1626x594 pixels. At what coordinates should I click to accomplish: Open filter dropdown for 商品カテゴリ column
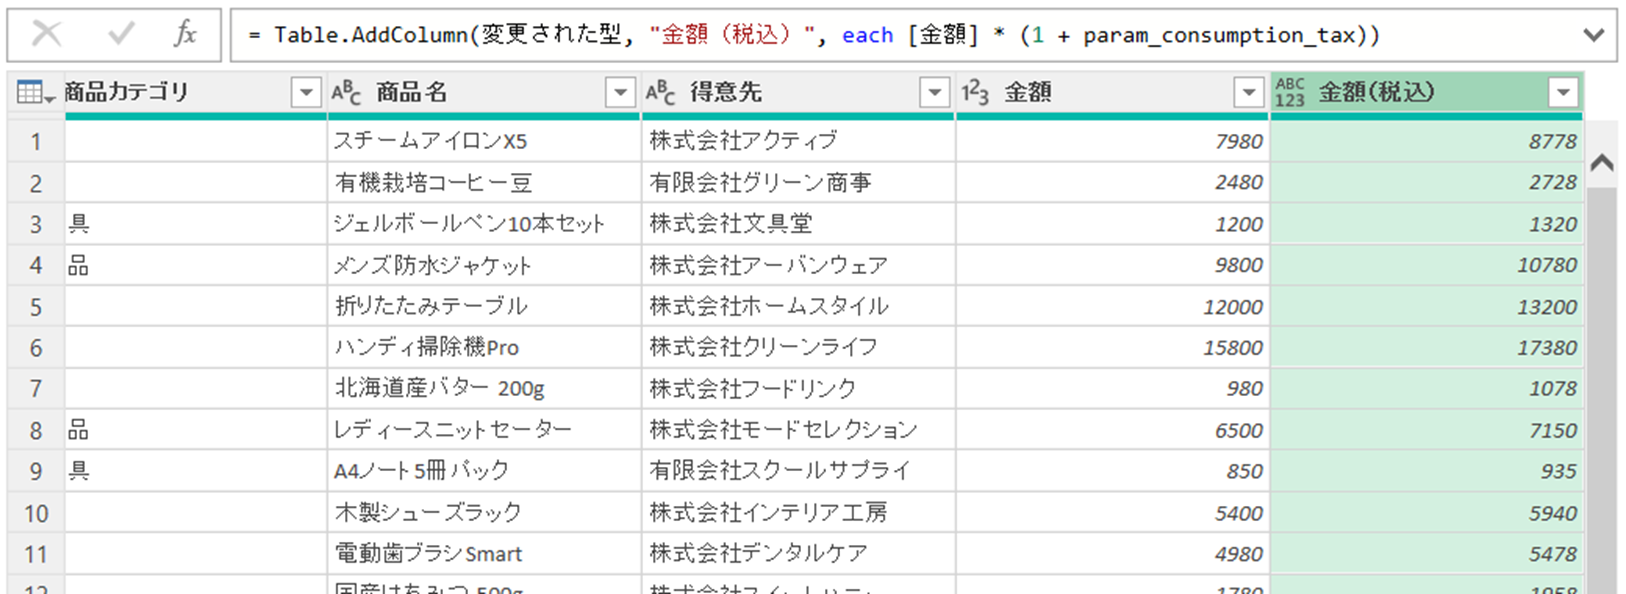[x=306, y=93]
